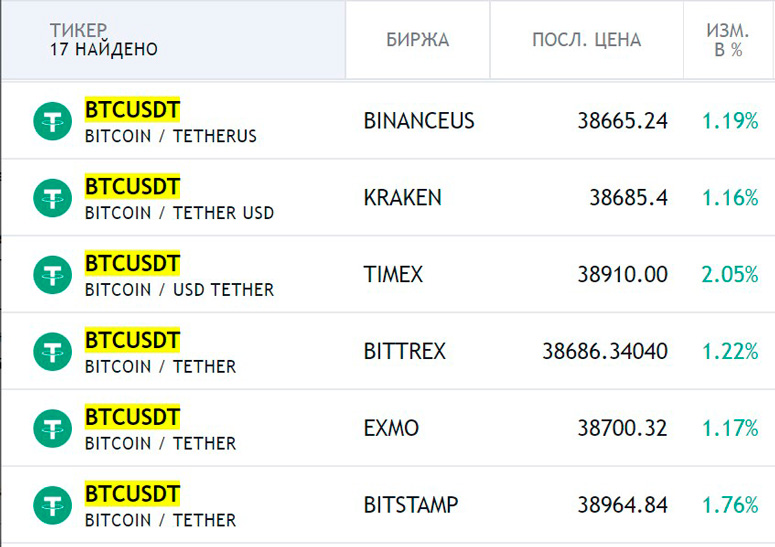Open the BTCUSDT ticker on BITSTAMP
The height and width of the screenshot is (547, 775).
pos(132,494)
